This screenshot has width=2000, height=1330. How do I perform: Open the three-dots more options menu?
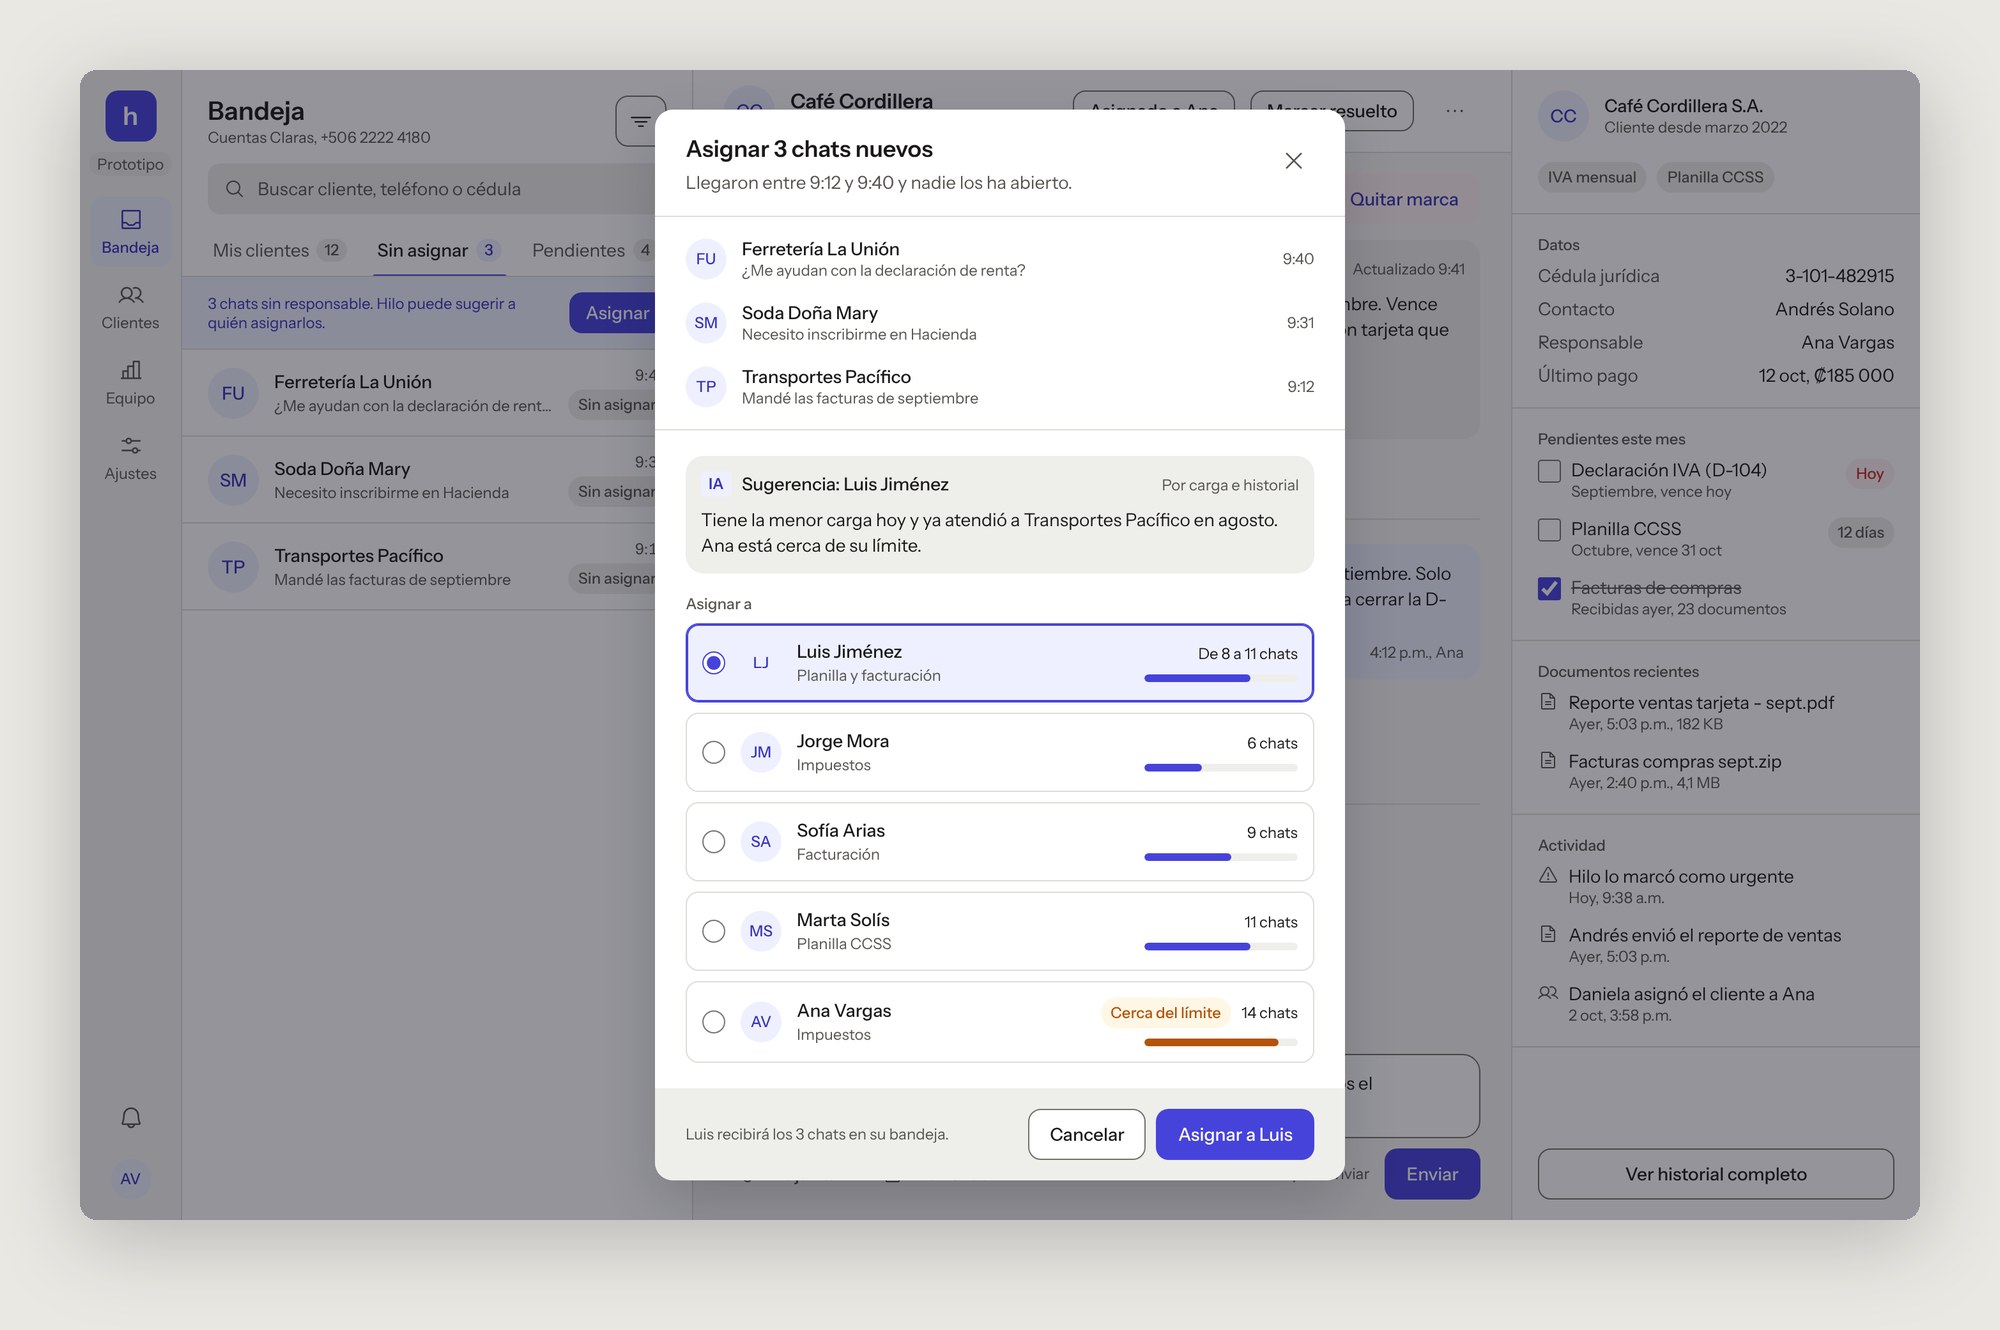tap(1454, 111)
